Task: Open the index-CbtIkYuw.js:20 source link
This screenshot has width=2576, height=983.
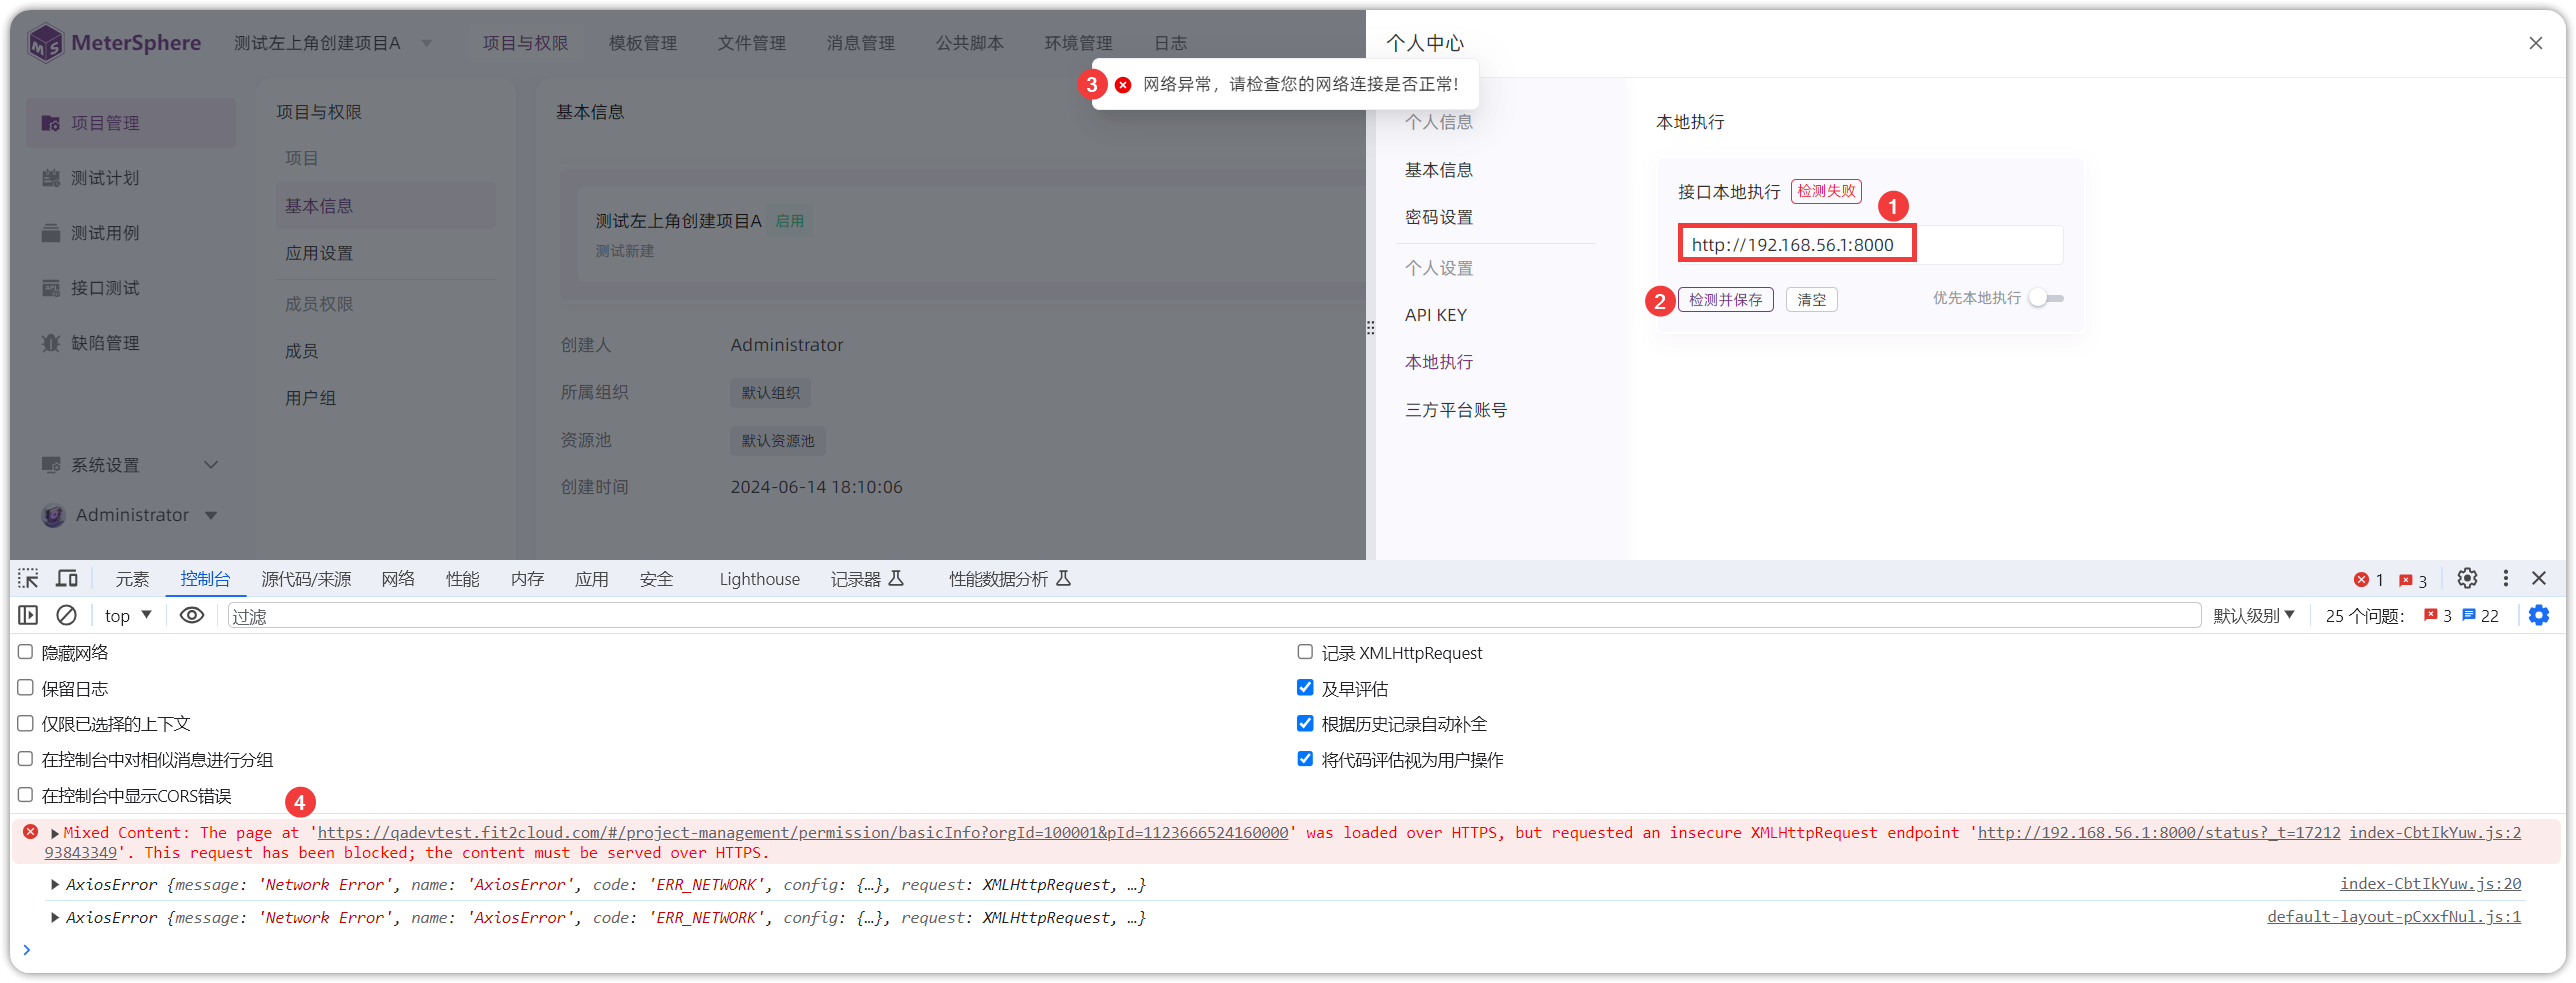Action: tap(2430, 884)
